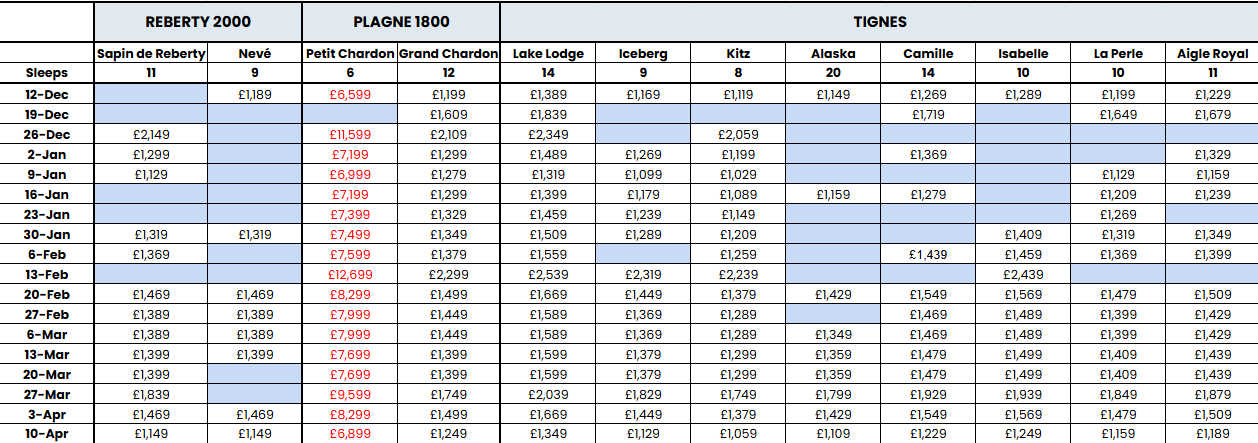1258x443 pixels.
Task: Select the 10-Apr date row label
Action: pyautogui.click(x=47, y=434)
